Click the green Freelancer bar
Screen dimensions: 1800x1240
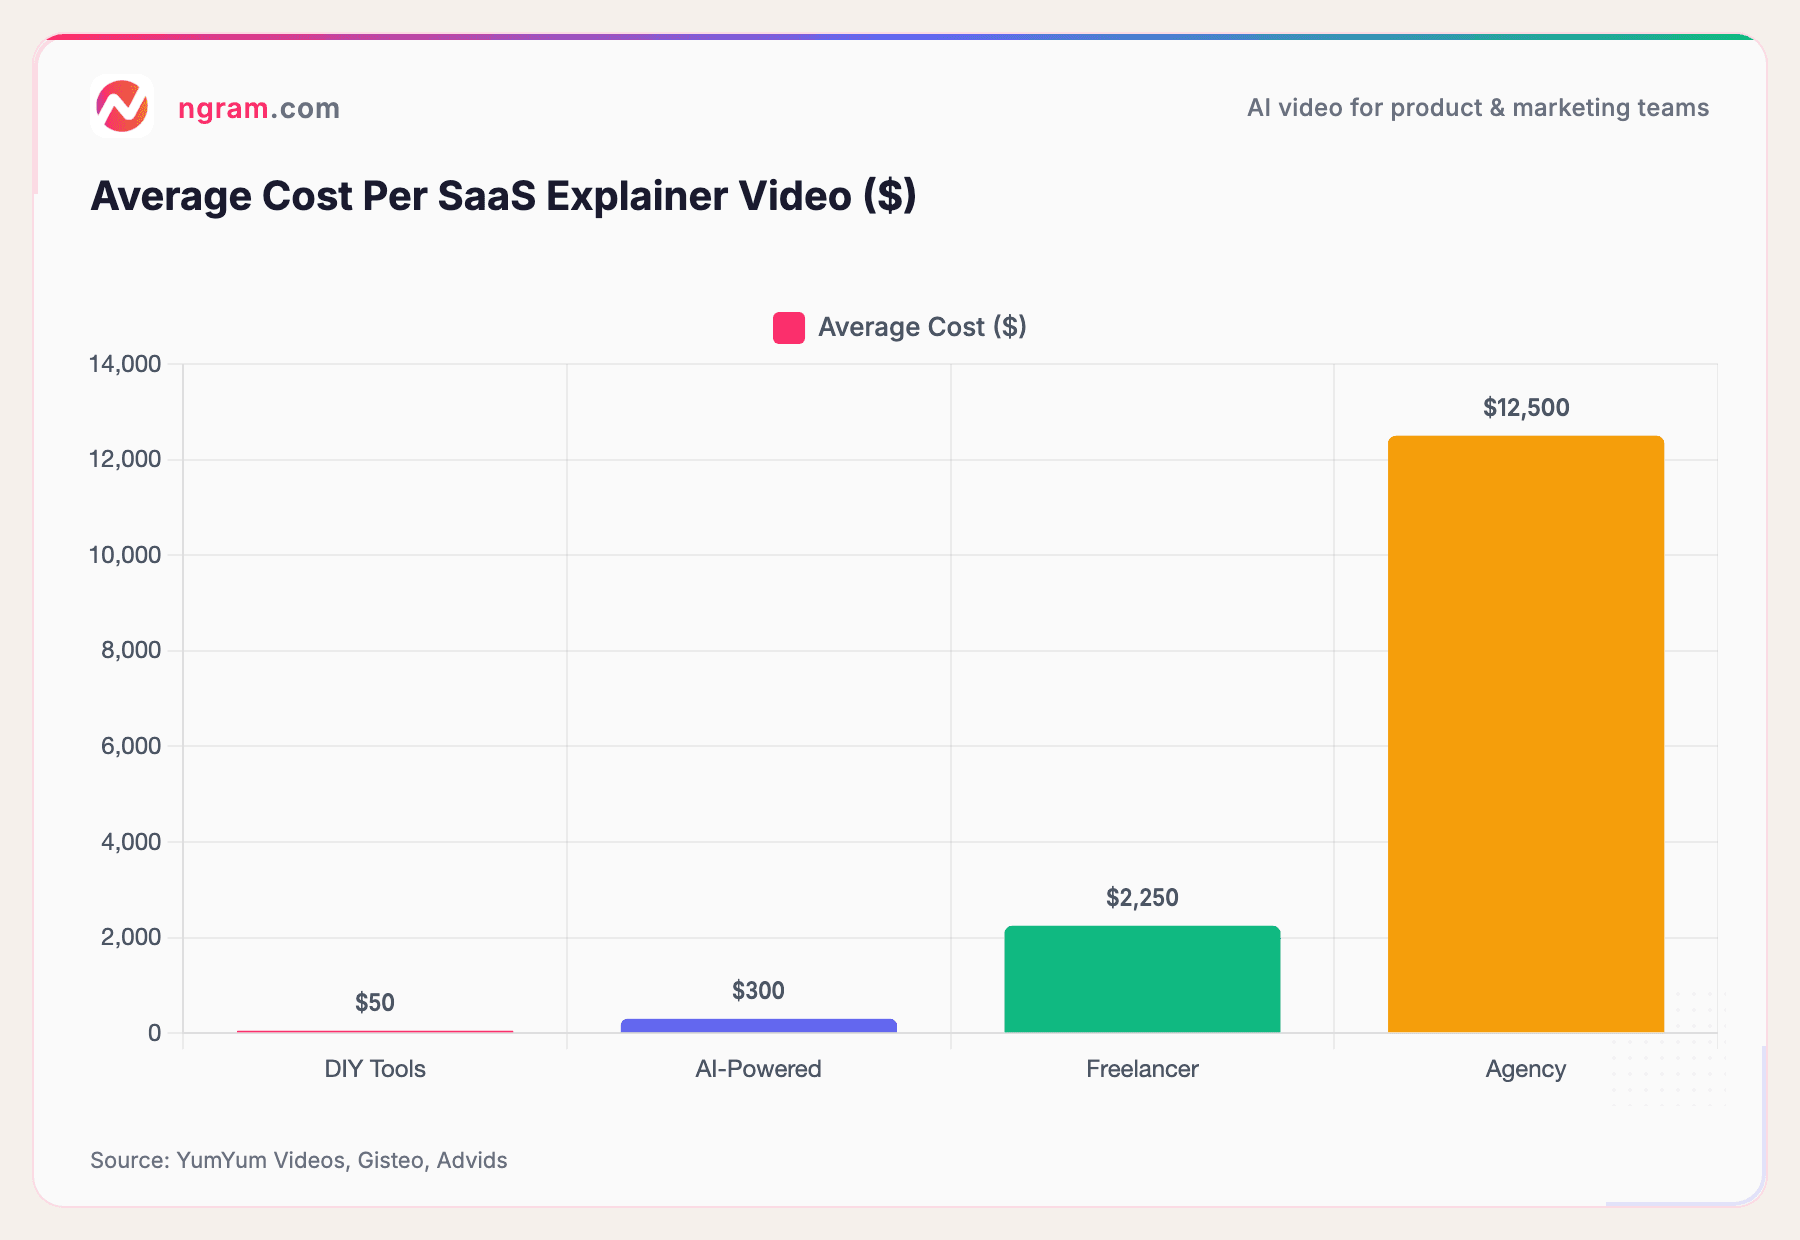pyautogui.click(x=1141, y=980)
